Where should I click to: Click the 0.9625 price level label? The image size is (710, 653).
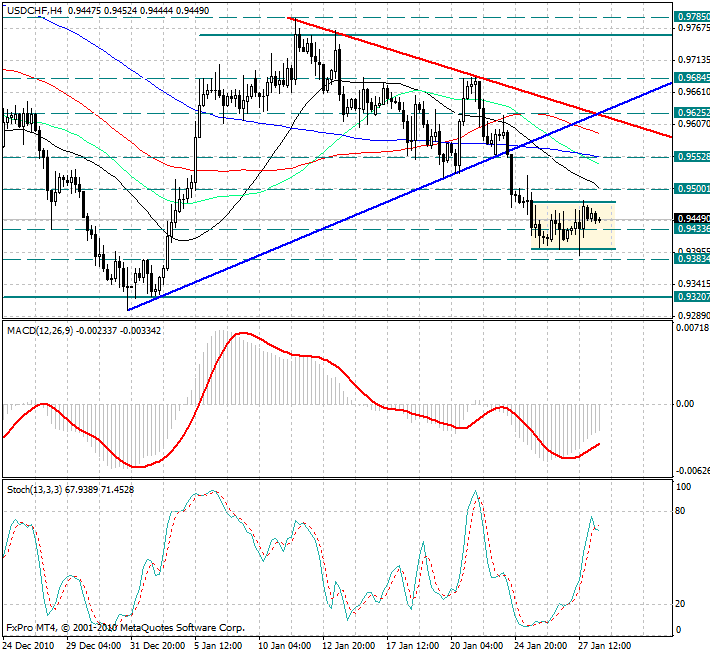pyautogui.click(x=692, y=112)
